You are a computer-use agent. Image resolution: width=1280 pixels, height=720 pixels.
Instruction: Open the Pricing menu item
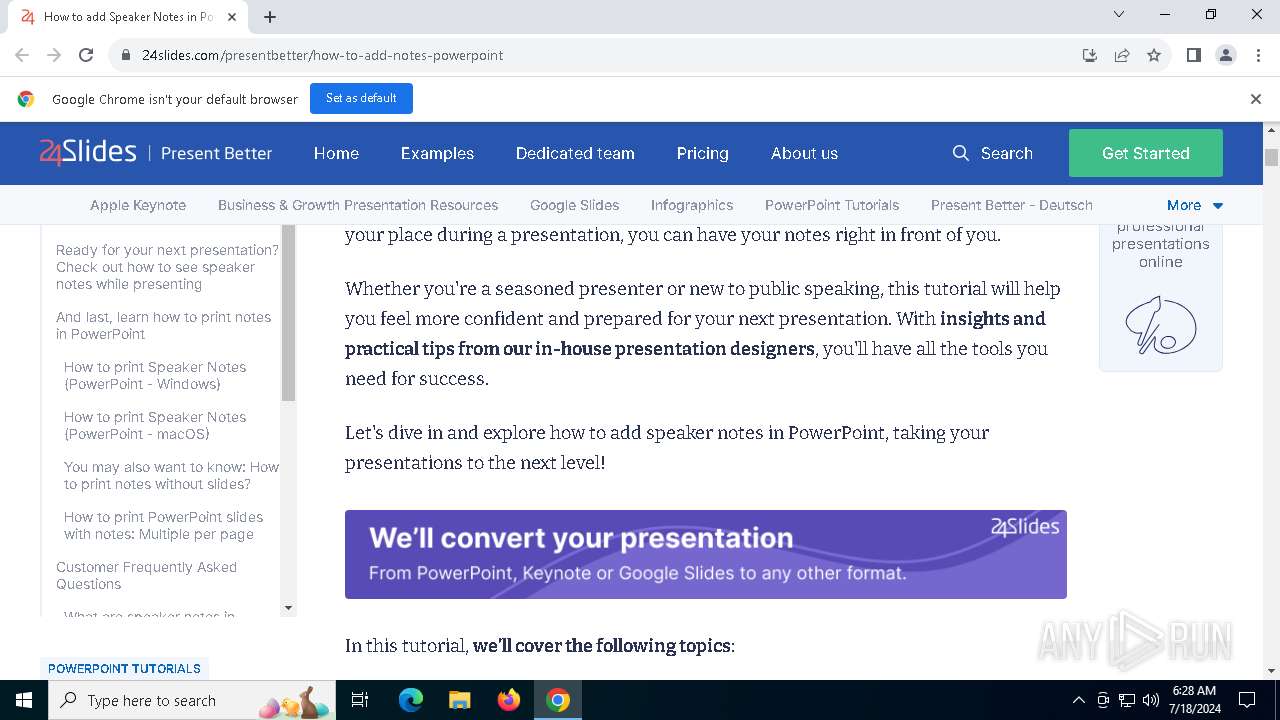coord(702,153)
